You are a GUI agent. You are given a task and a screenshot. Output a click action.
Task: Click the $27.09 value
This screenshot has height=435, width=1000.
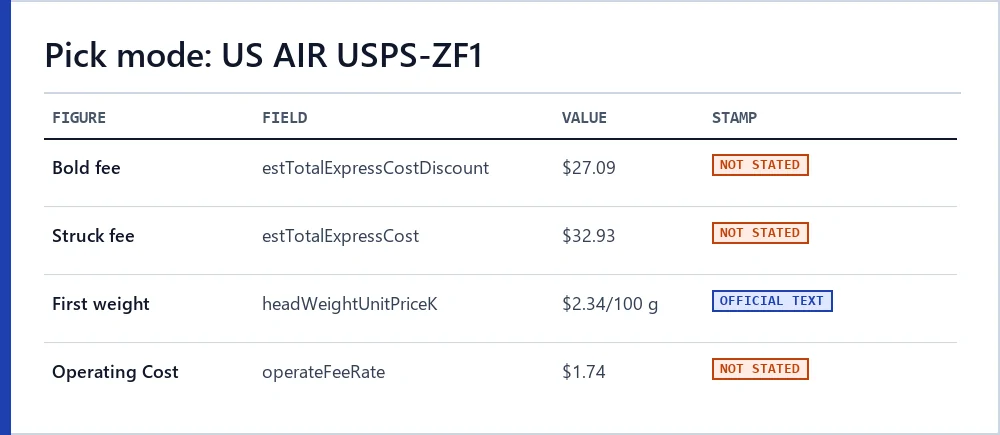[x=589, y=168]
